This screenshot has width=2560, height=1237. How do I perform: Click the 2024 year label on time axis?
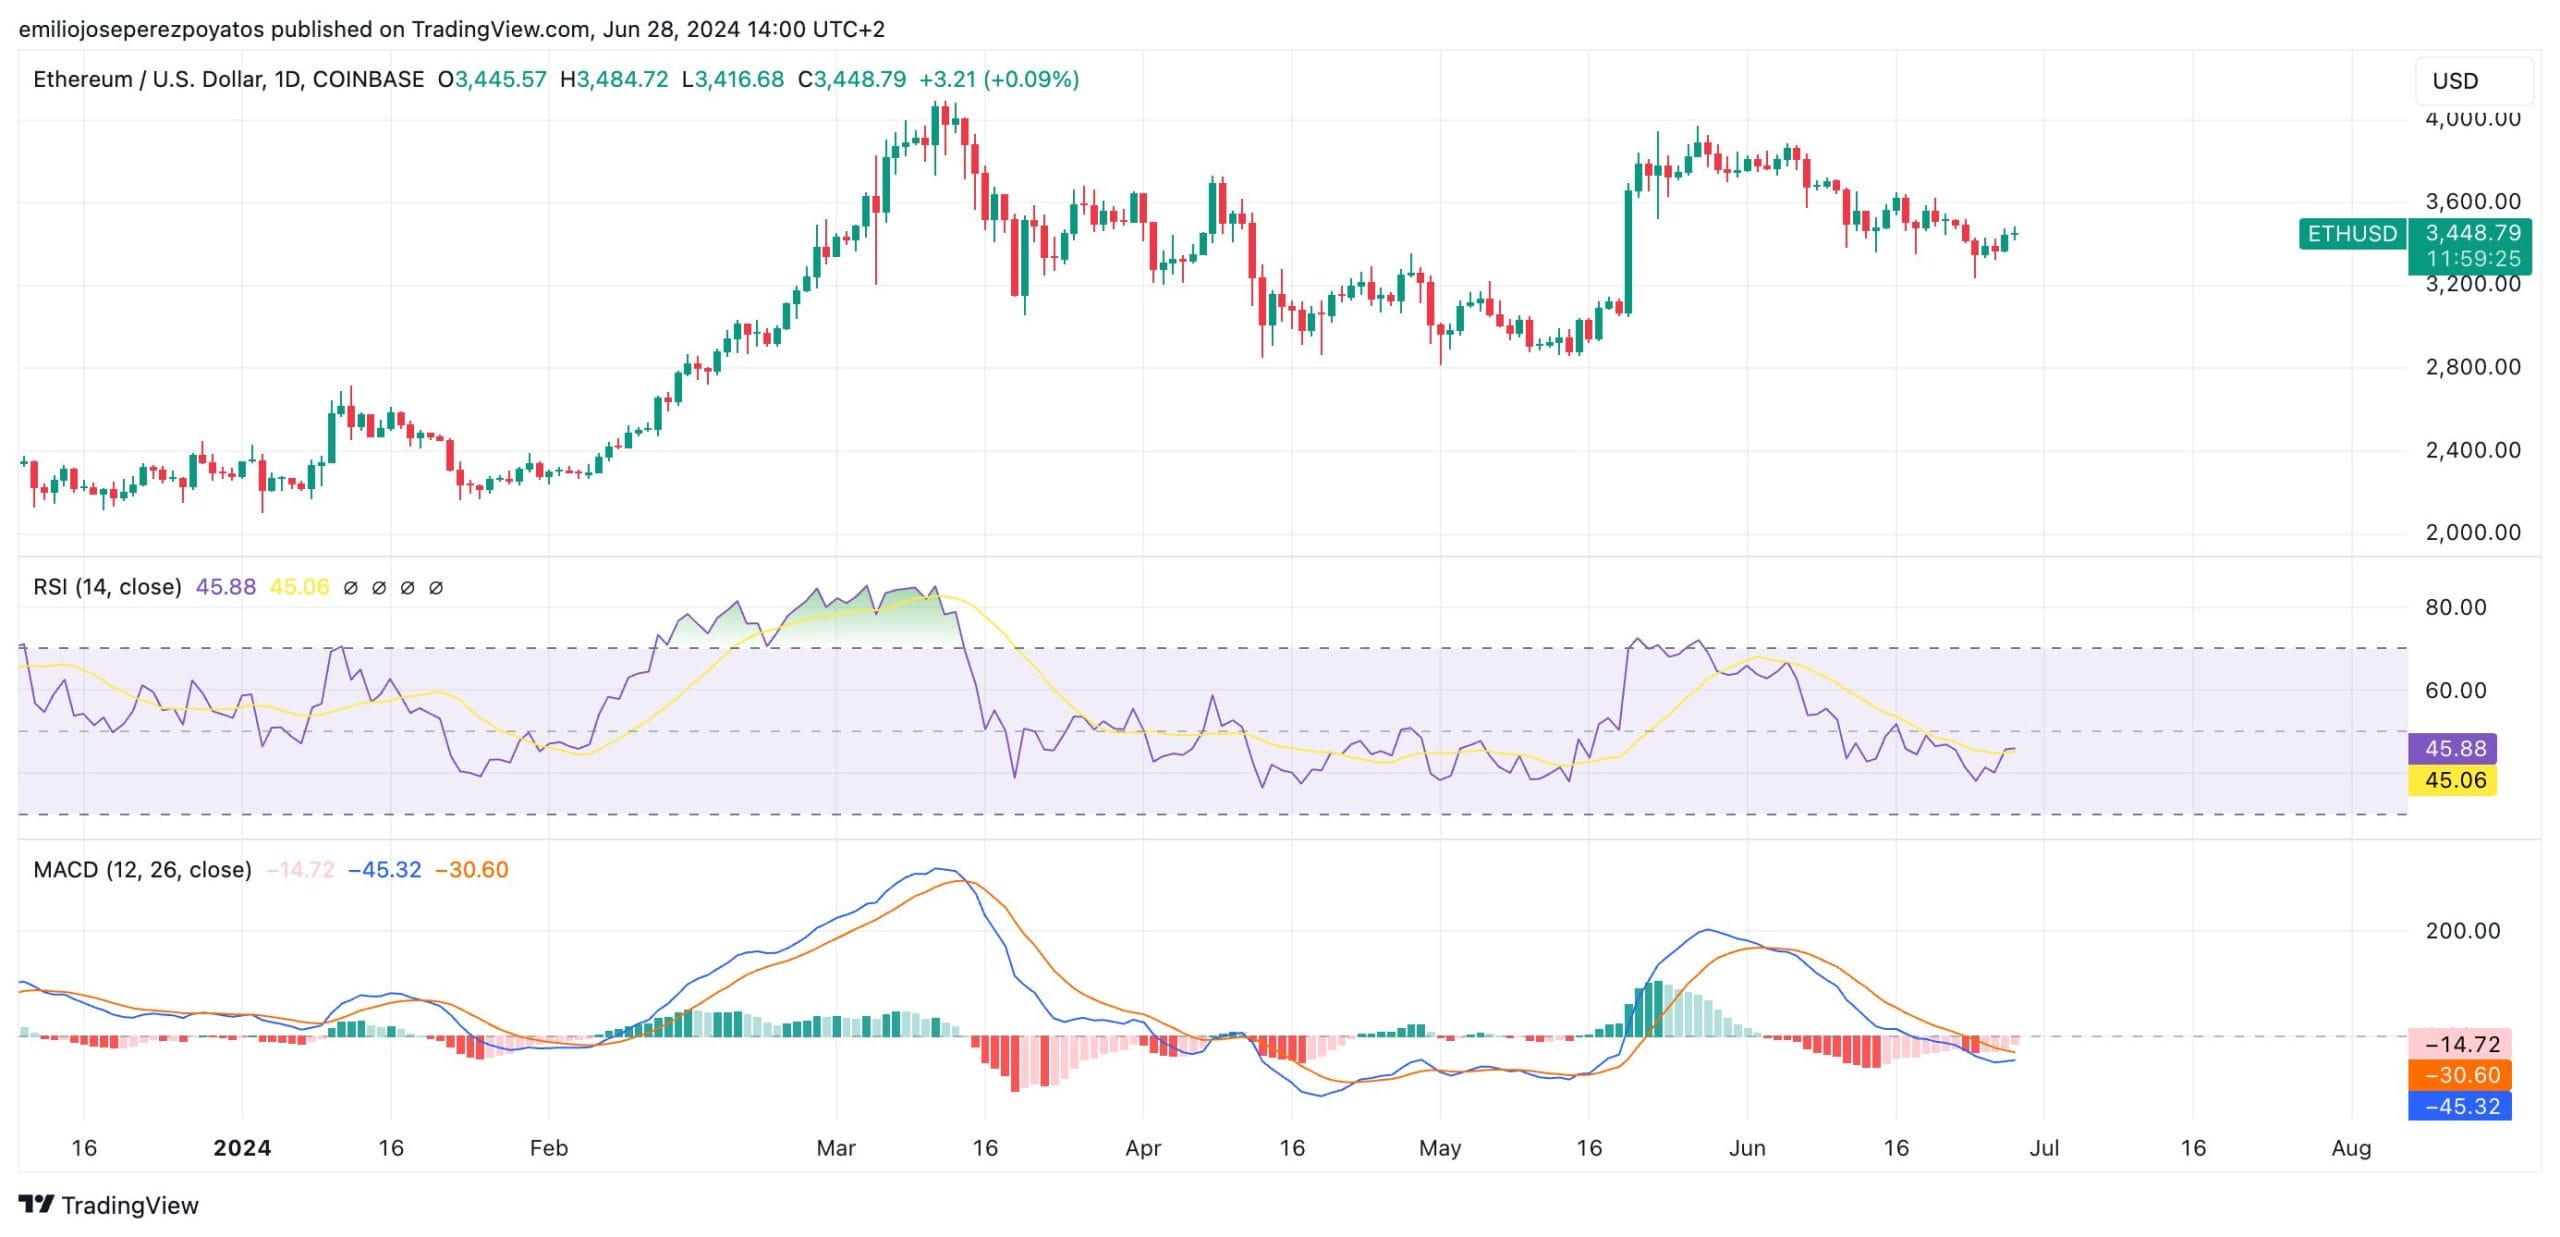tap(242, 1148)
